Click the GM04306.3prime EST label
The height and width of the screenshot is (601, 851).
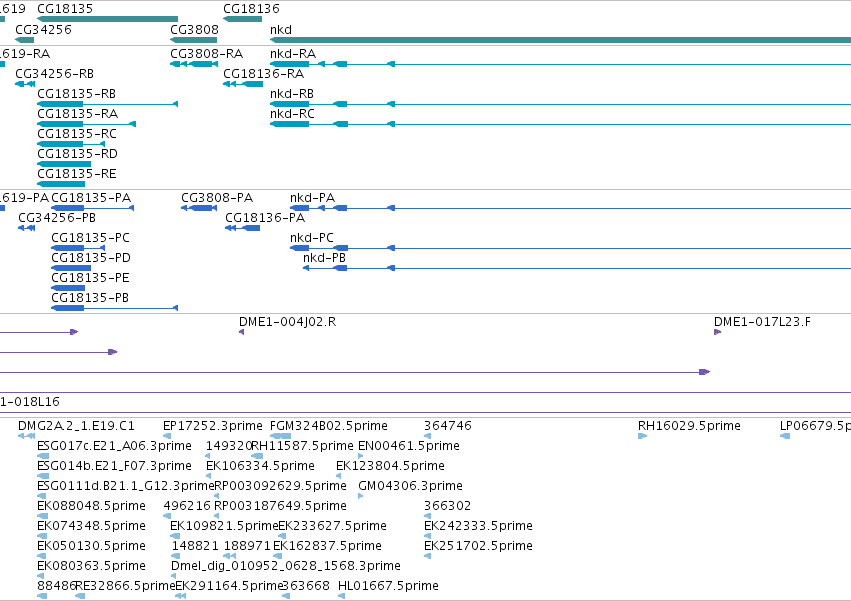[x=410, y=486]
